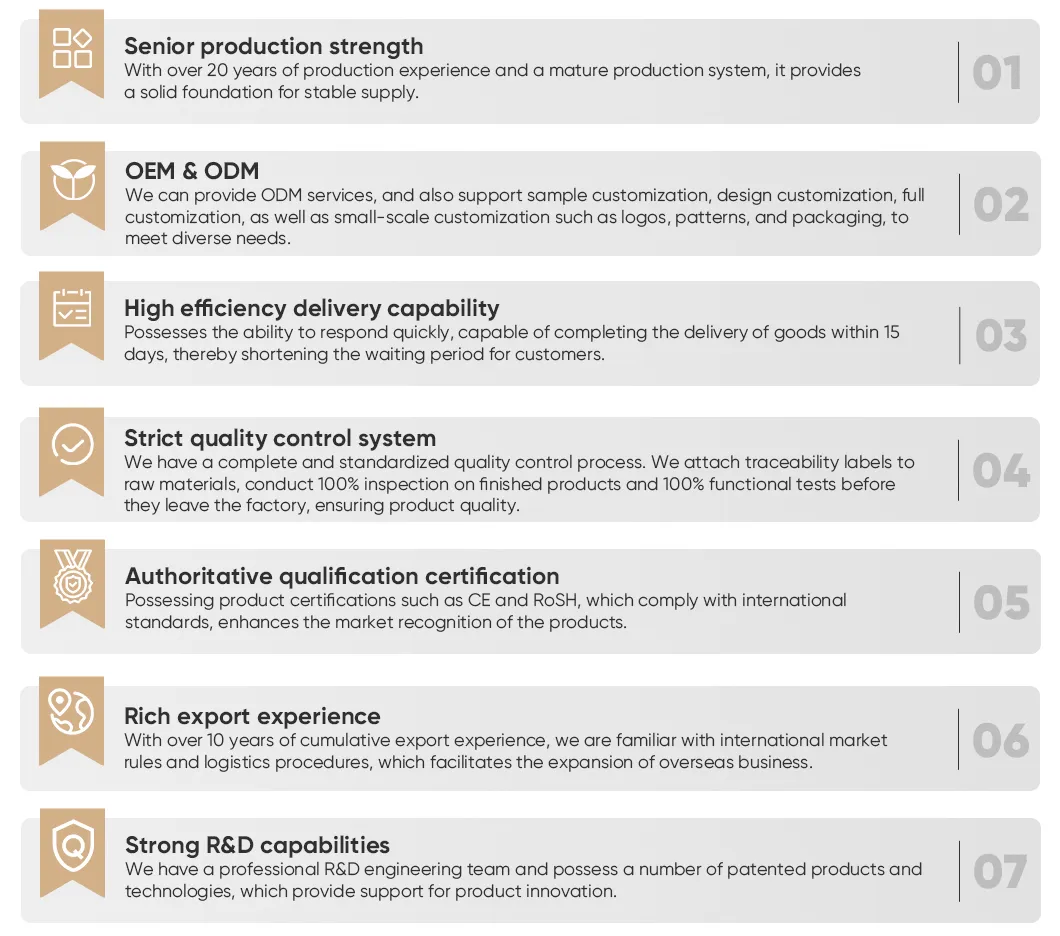Click the medal certification badge icon
This screenshot has height=936, width=1060.
[x=72, y=577]
